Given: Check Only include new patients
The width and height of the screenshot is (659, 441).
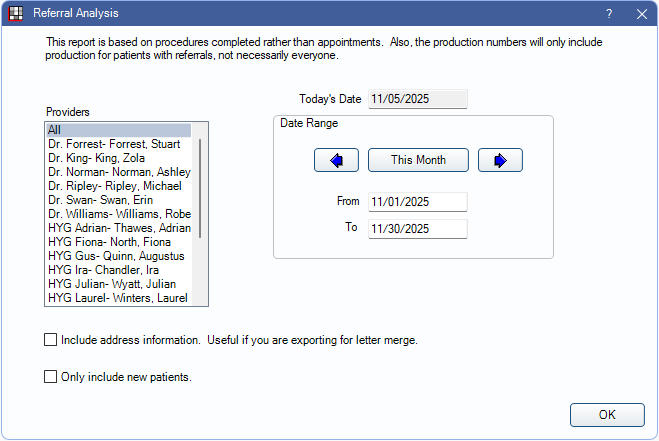Looking at the screenshot, I should [x=51, y=377].
